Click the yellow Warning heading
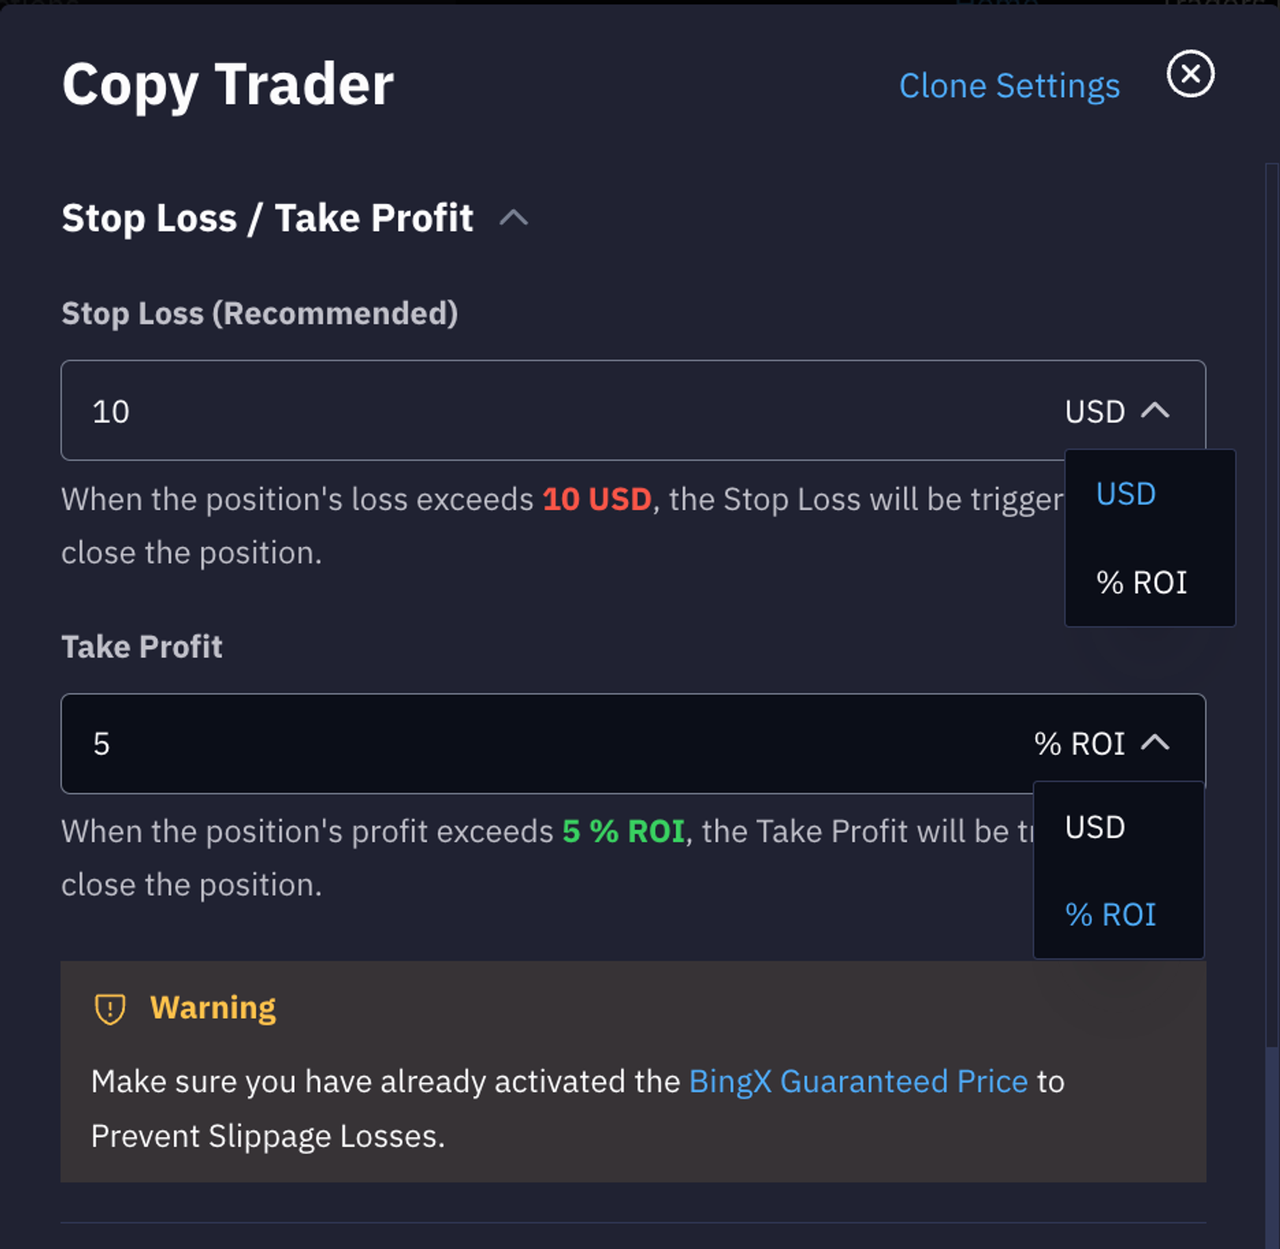 (x=213, y=1008)
